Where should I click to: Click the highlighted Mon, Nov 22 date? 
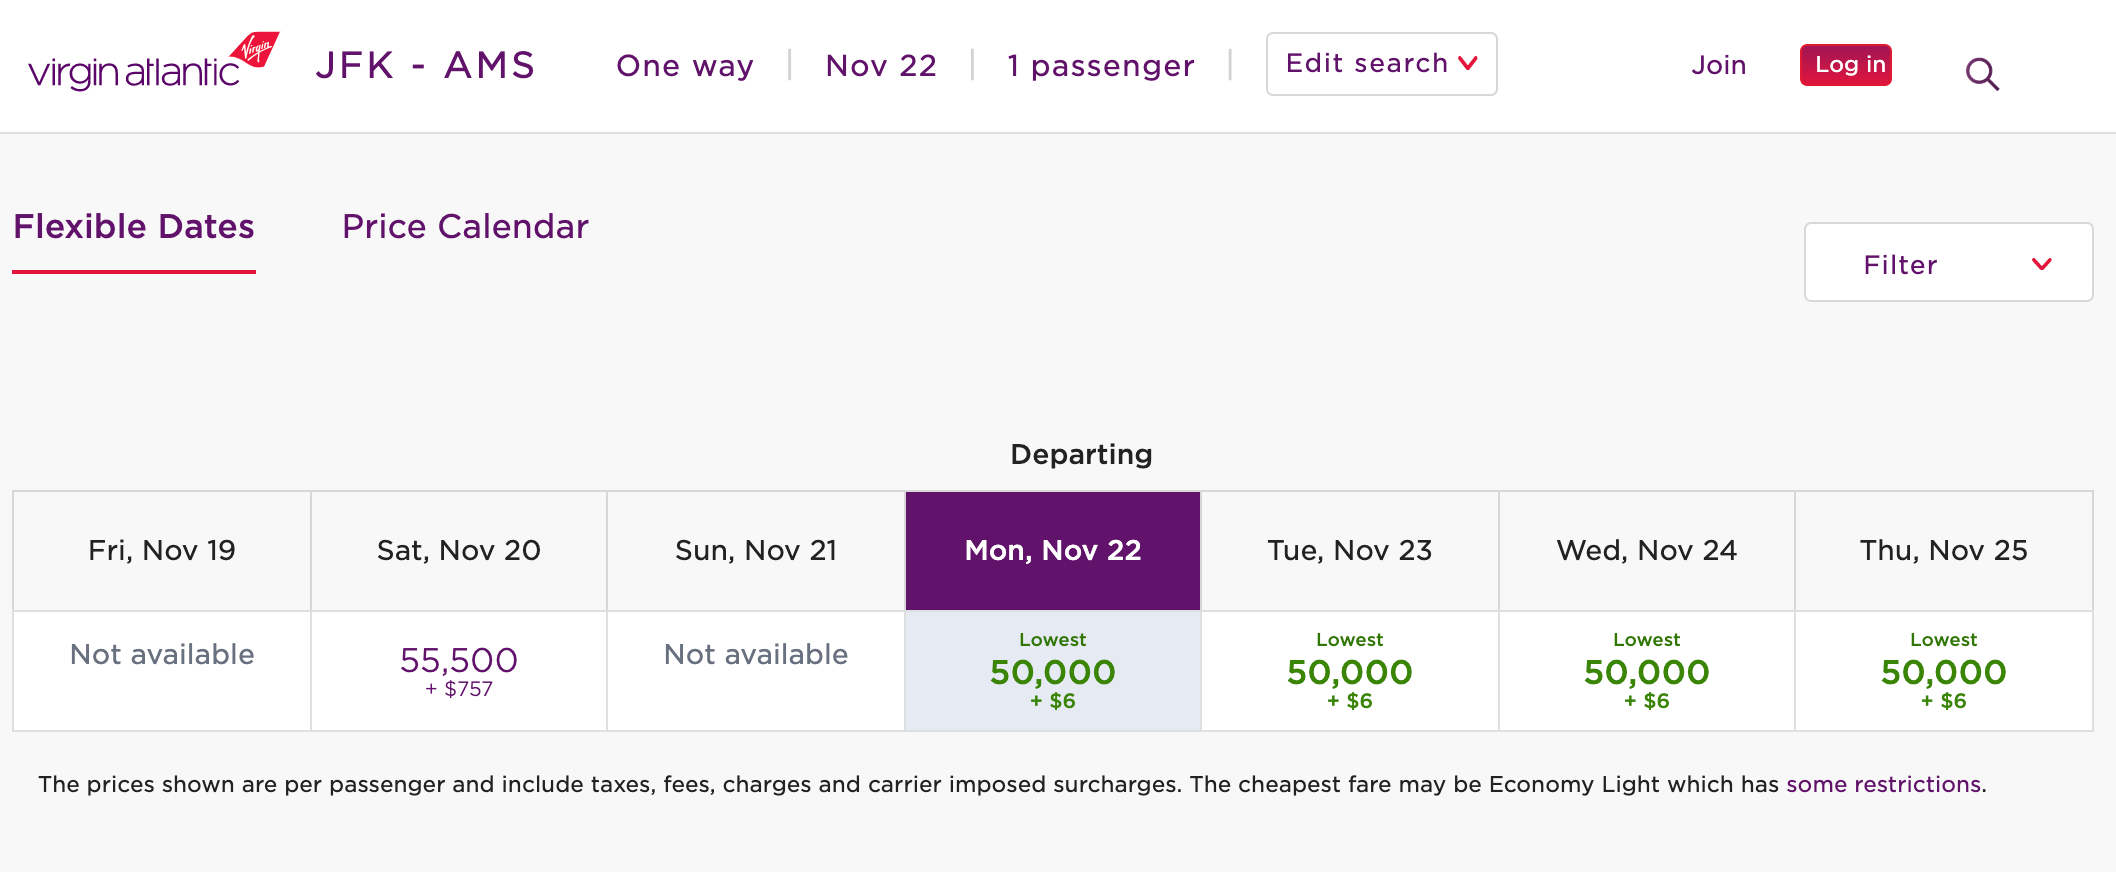coord(1052,550)
